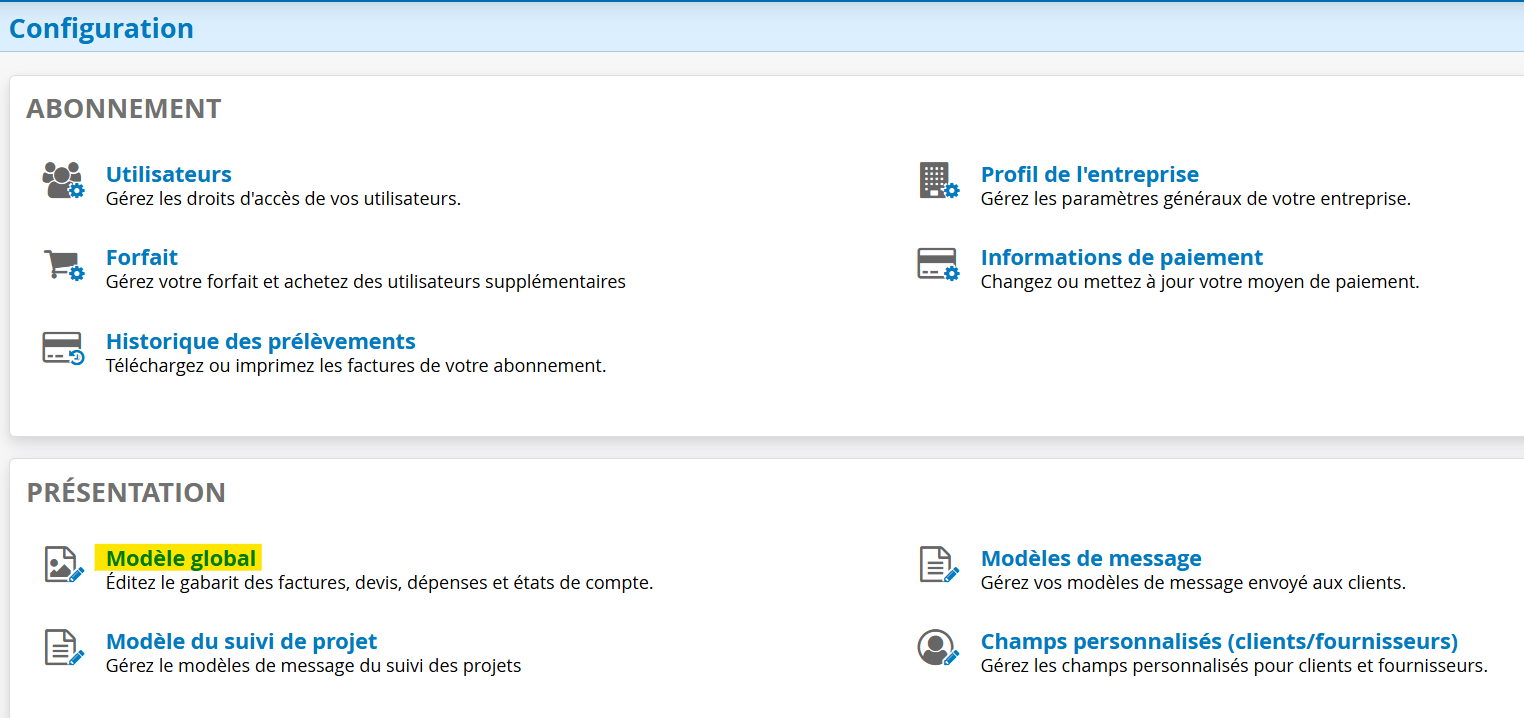
Task: Click text "Changez ou mettez à jour votre moyen de paiement."
Action: click(x=1200, y=282)
